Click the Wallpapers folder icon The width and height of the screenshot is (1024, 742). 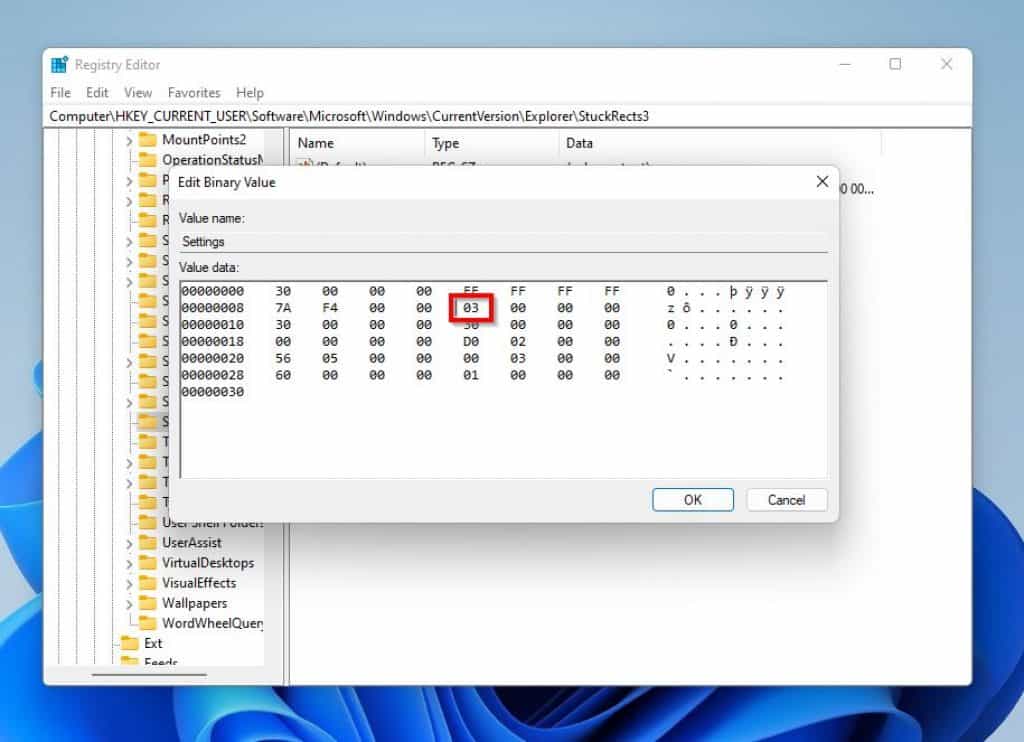[x=148, y=604]
